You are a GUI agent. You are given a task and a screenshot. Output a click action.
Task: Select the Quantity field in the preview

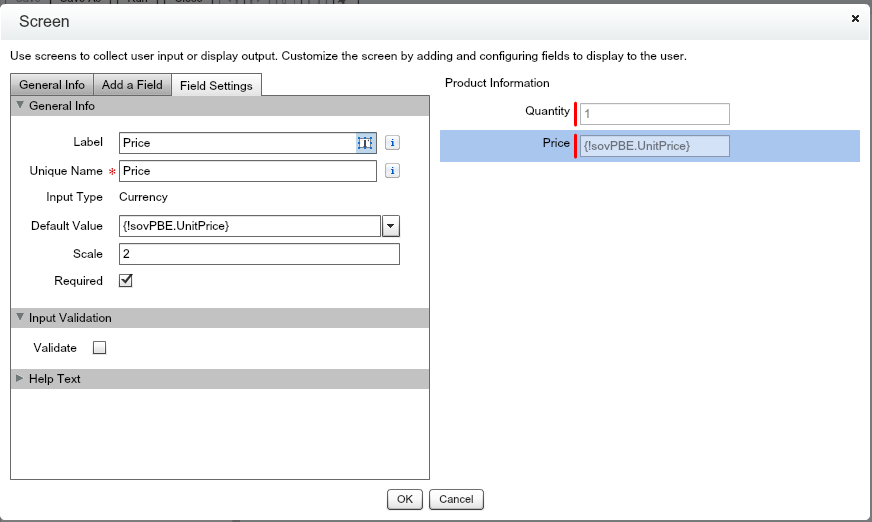click(654, 113)
